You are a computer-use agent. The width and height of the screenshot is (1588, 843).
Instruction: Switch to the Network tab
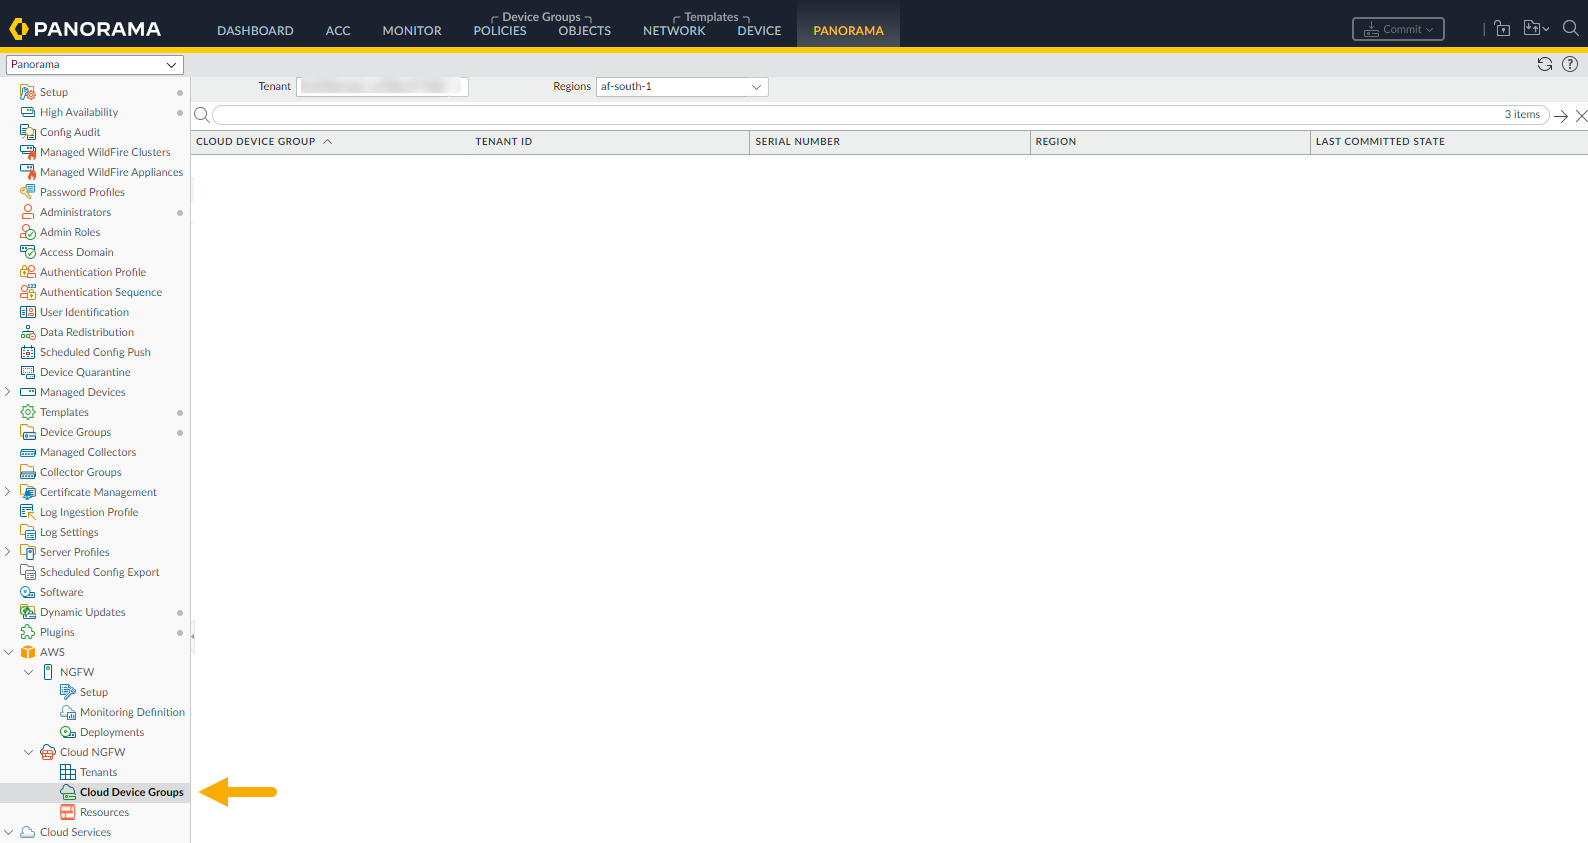click(674, 31)
